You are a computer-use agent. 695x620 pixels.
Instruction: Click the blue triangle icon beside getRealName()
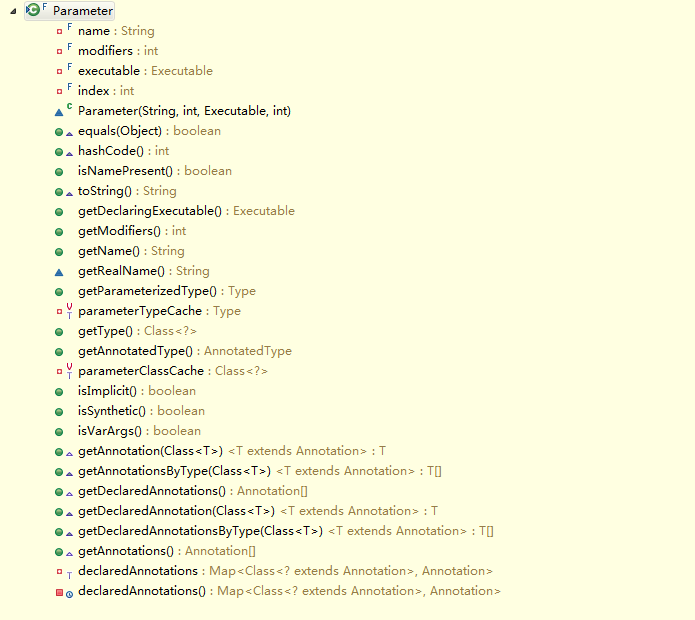click(x=59, y=272)
